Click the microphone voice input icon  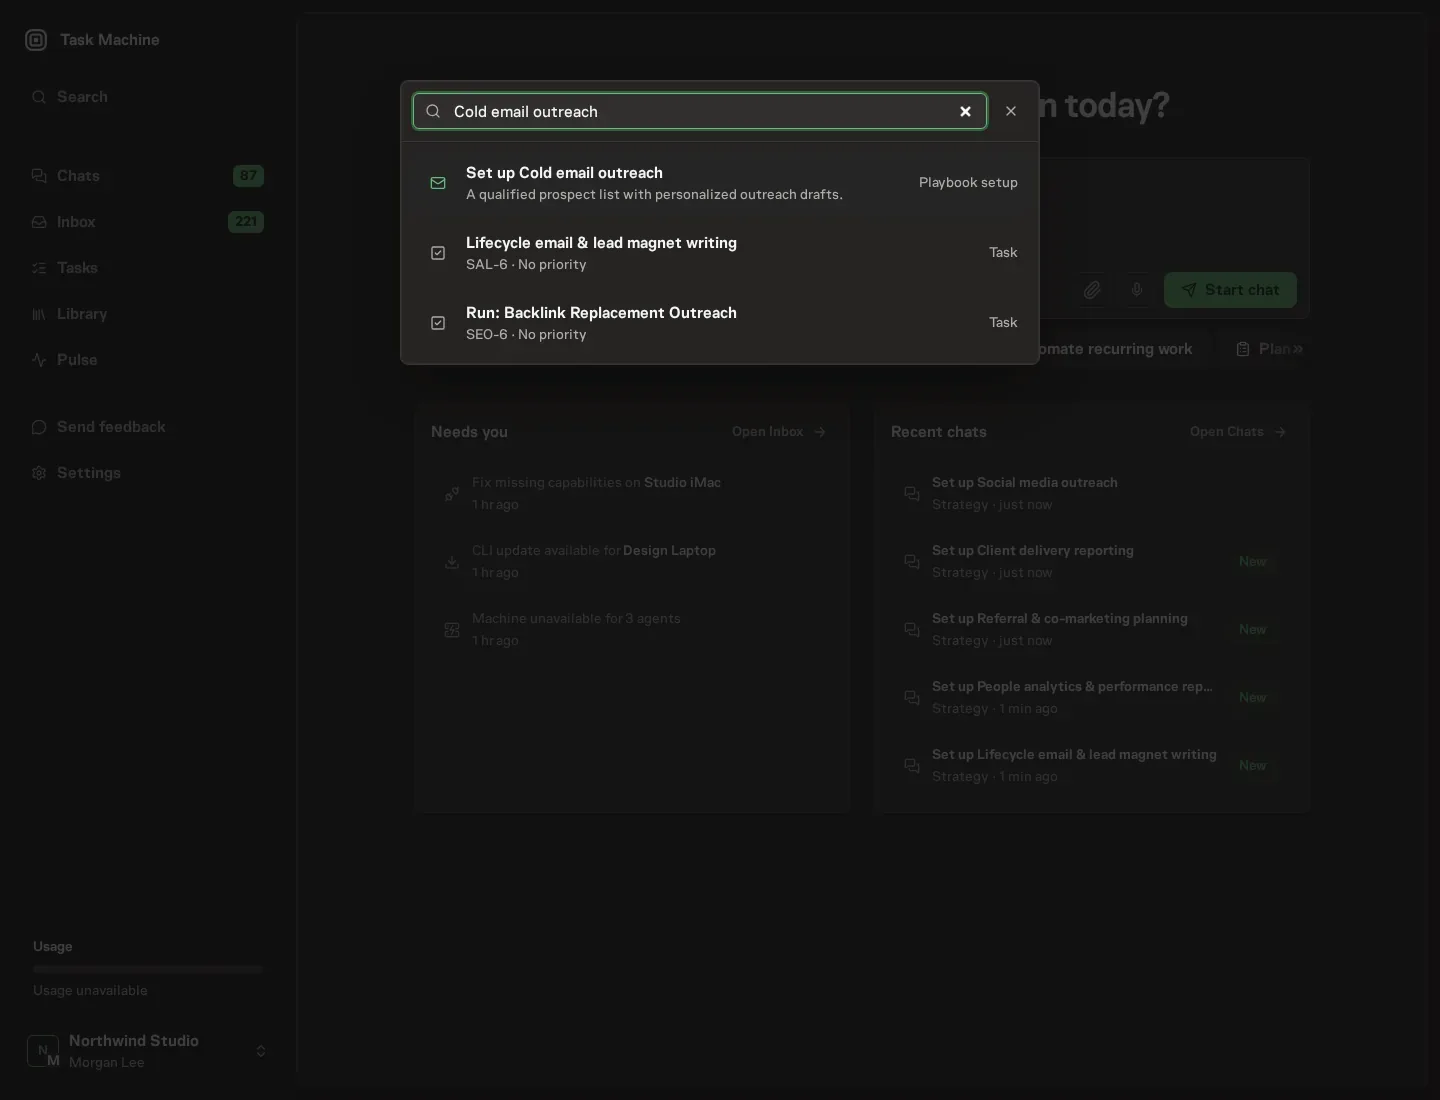(1137, 290)
